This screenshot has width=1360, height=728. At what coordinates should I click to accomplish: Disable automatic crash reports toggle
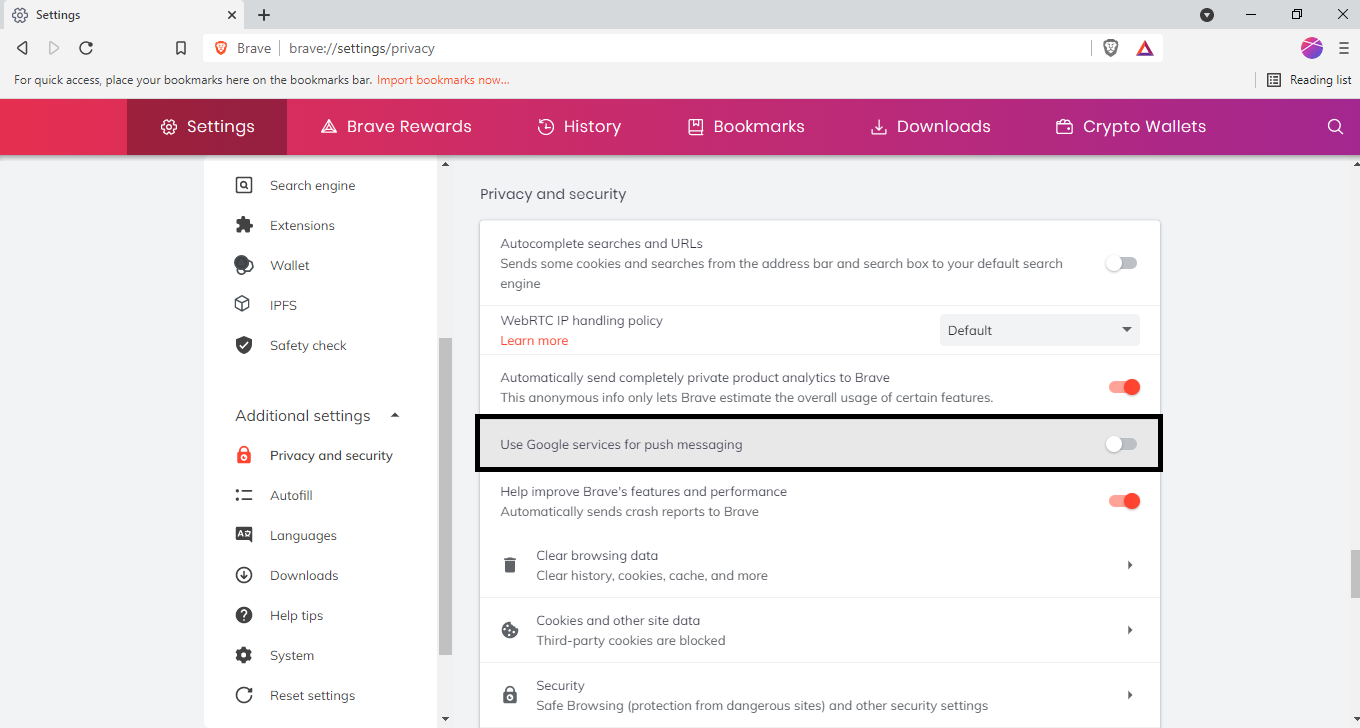1124,501
